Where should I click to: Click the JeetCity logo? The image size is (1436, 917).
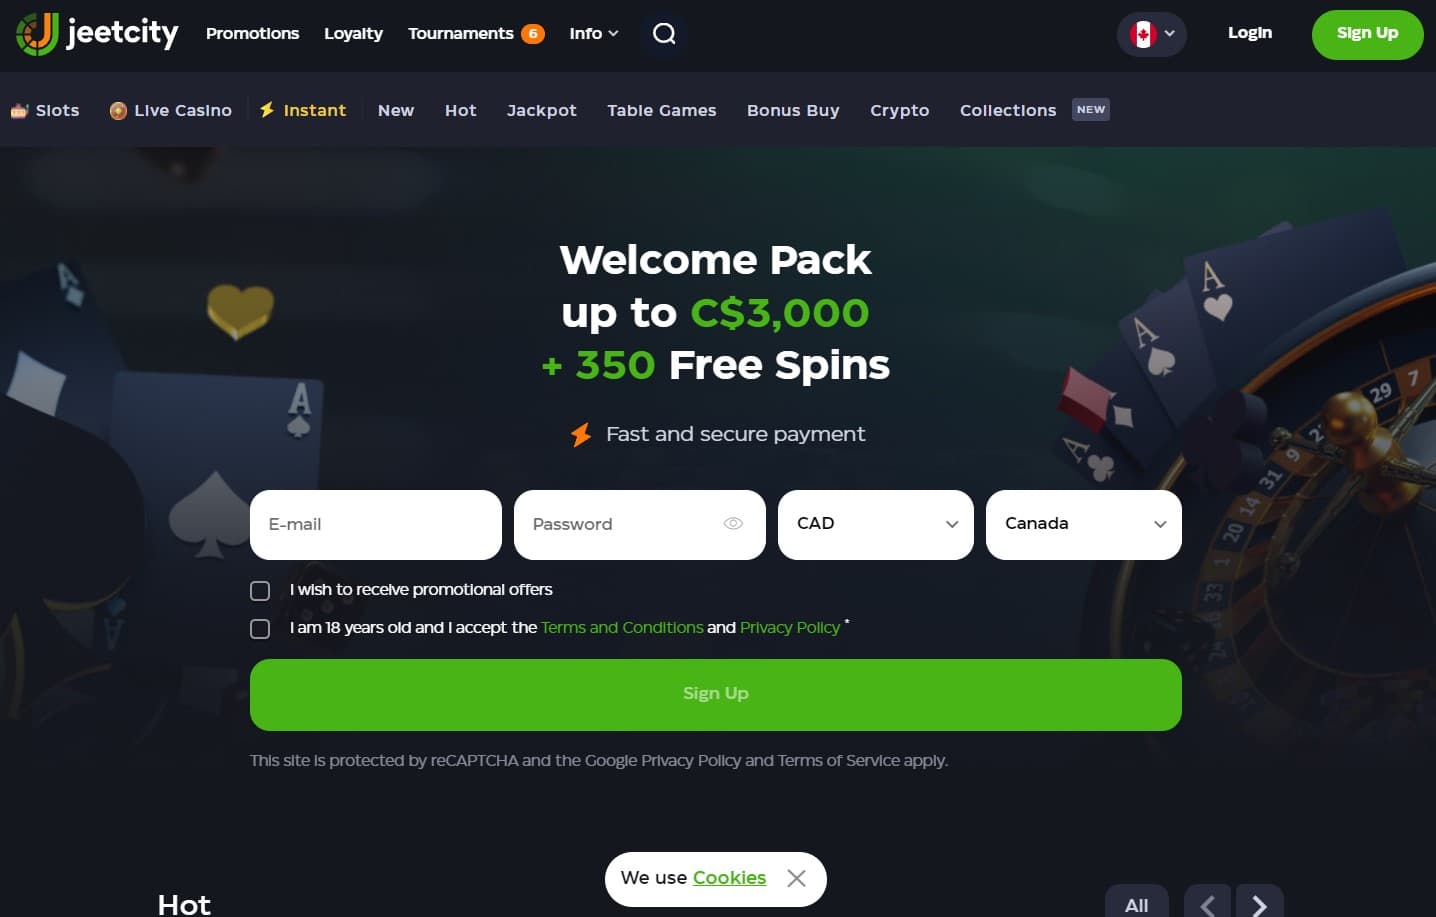97,34
